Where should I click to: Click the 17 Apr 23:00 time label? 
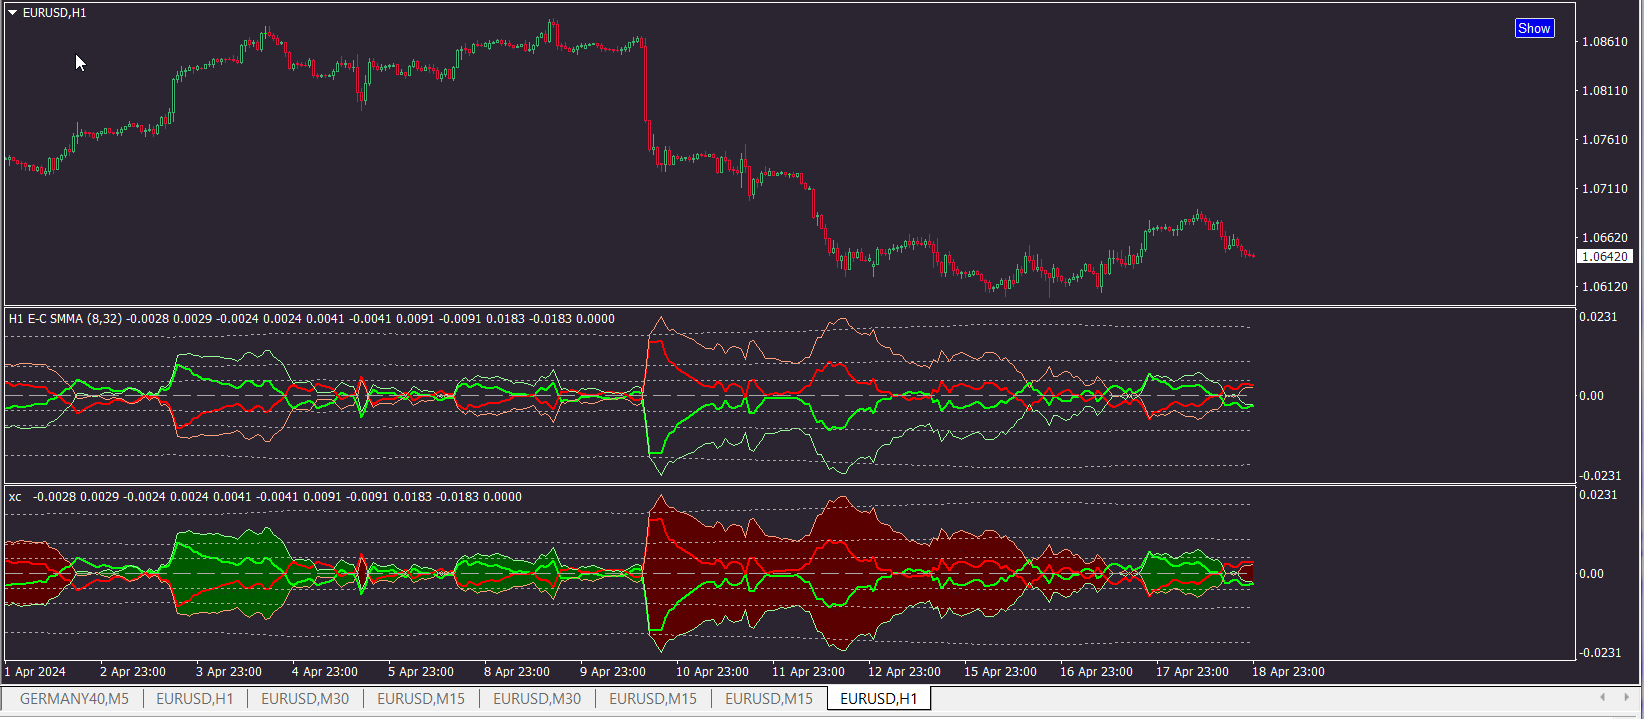[1192, 672]
